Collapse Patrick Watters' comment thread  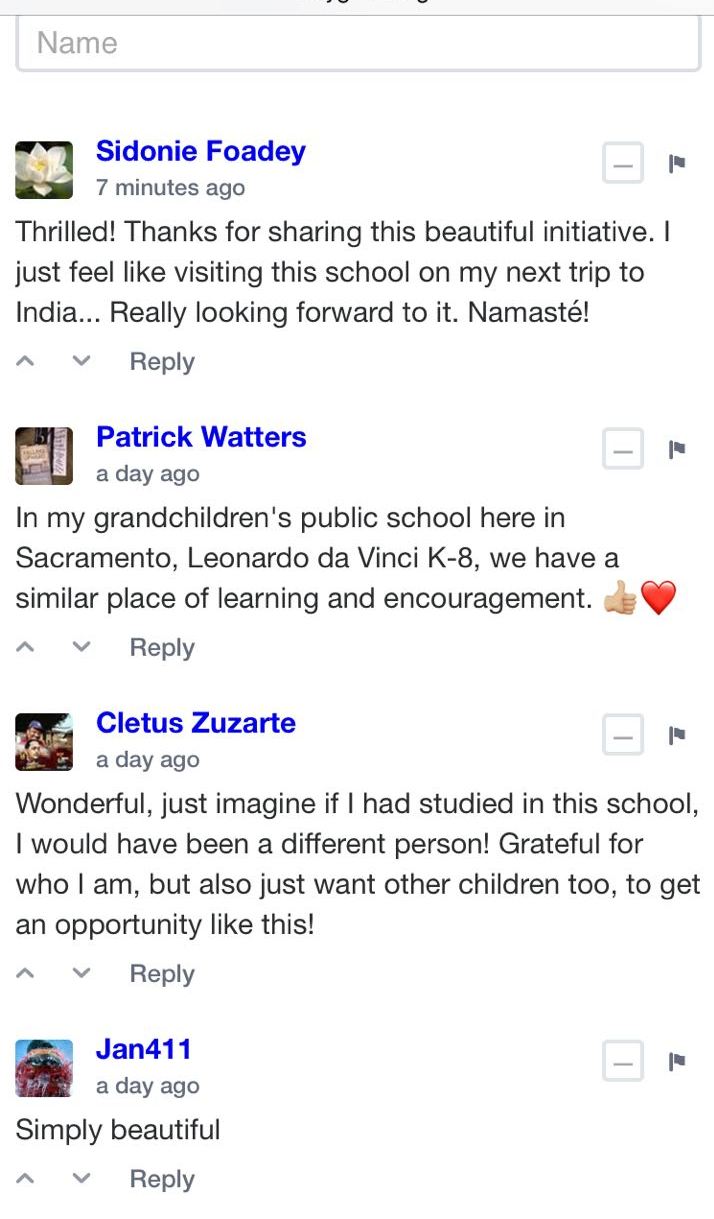(x=622, y=450)
